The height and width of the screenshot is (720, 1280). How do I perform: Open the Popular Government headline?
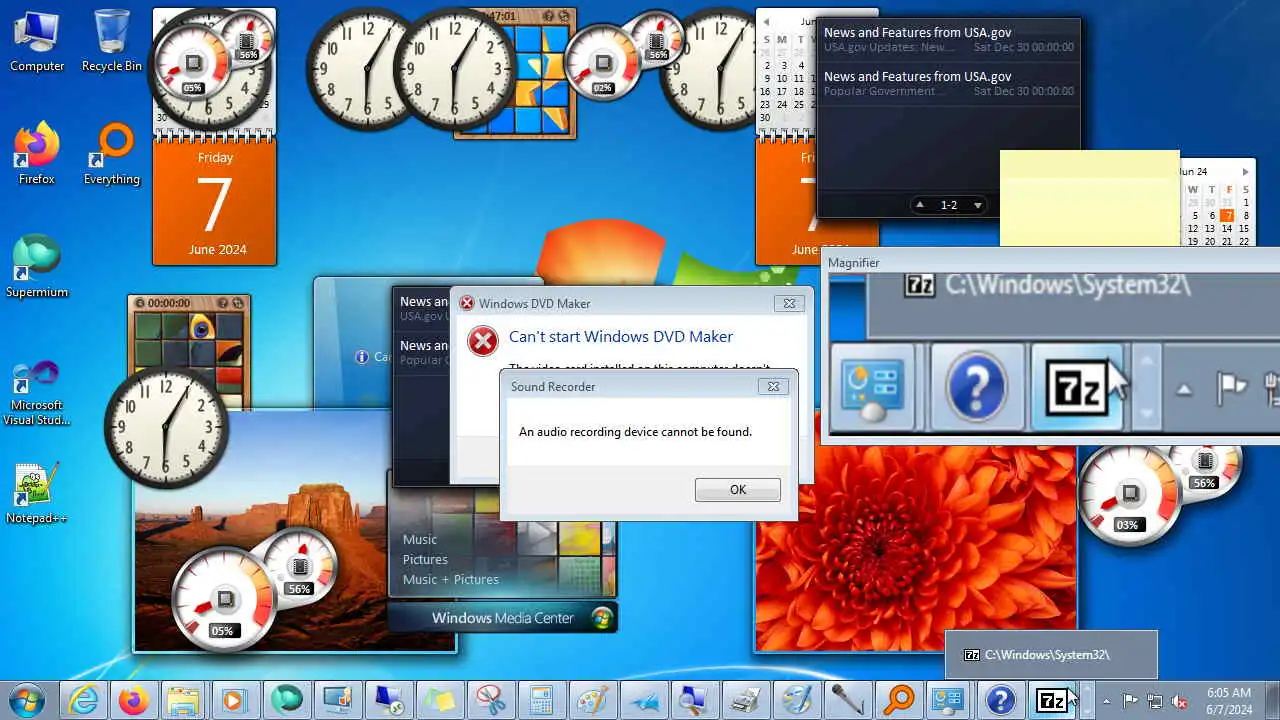point(948,83)
